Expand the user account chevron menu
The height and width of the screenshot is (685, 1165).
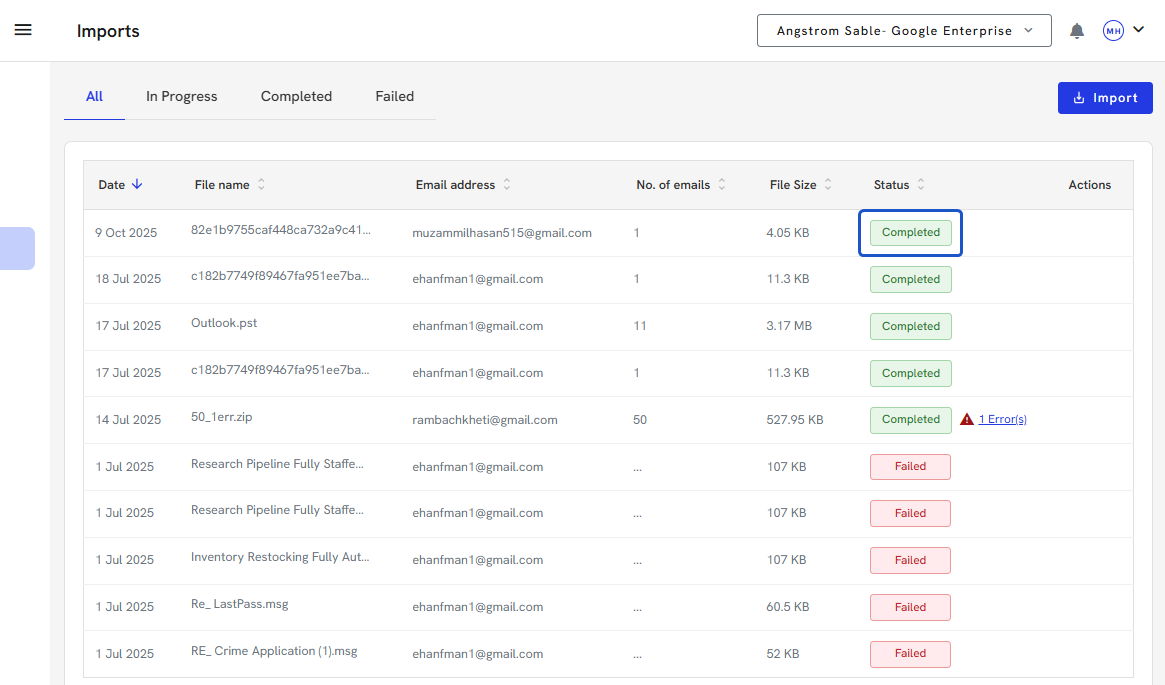(1138, 30)
